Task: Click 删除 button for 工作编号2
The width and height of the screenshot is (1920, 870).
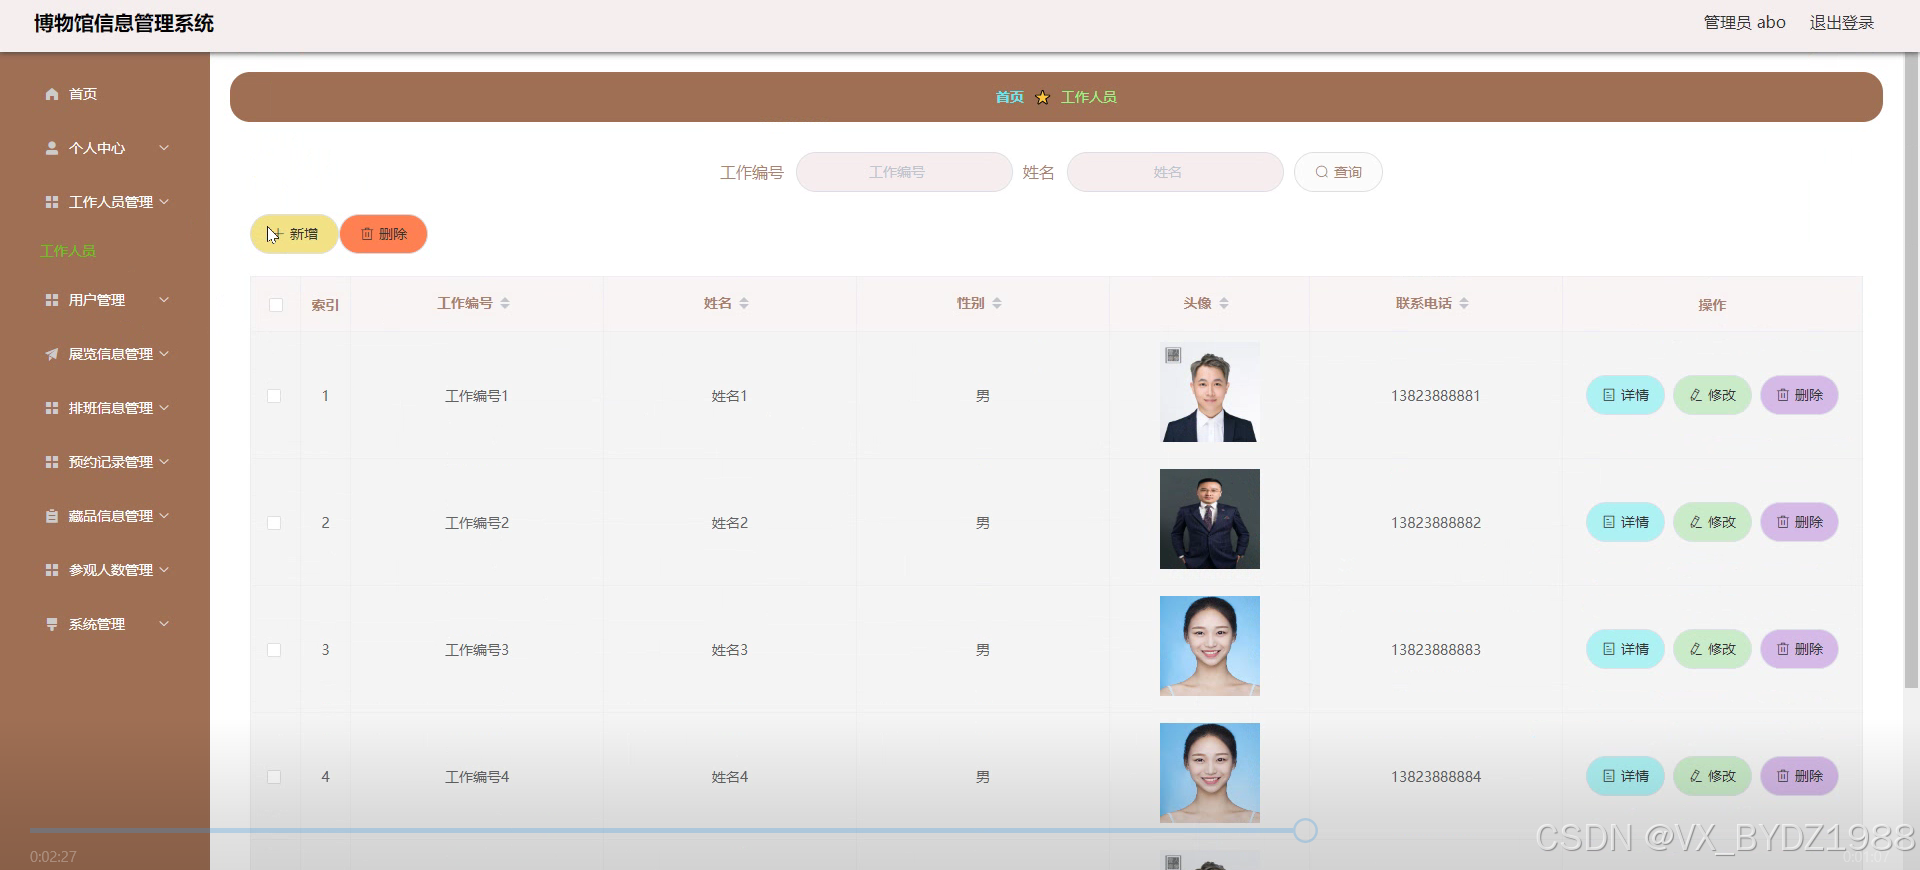Action: tap(1799, 522)
